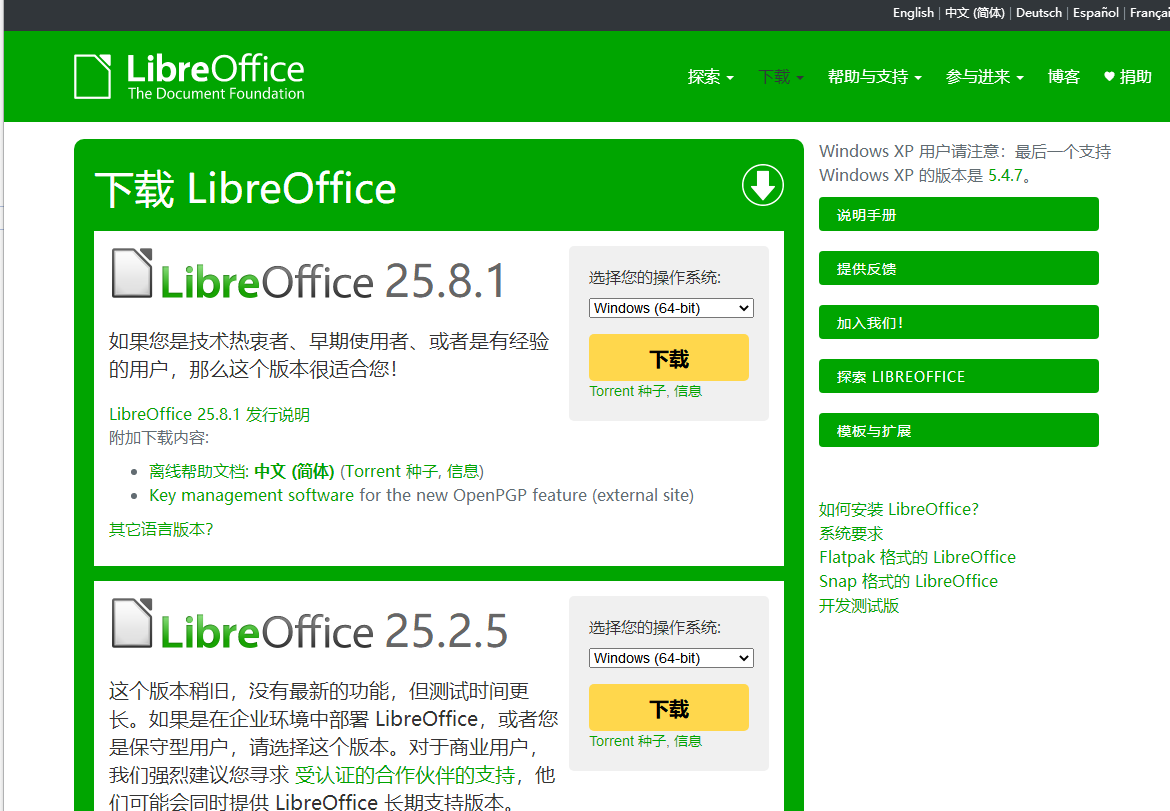Viewport: 1170px width, 811px height.
Task: Open the 系统要求 link
Action: click(x=851, y=533)
